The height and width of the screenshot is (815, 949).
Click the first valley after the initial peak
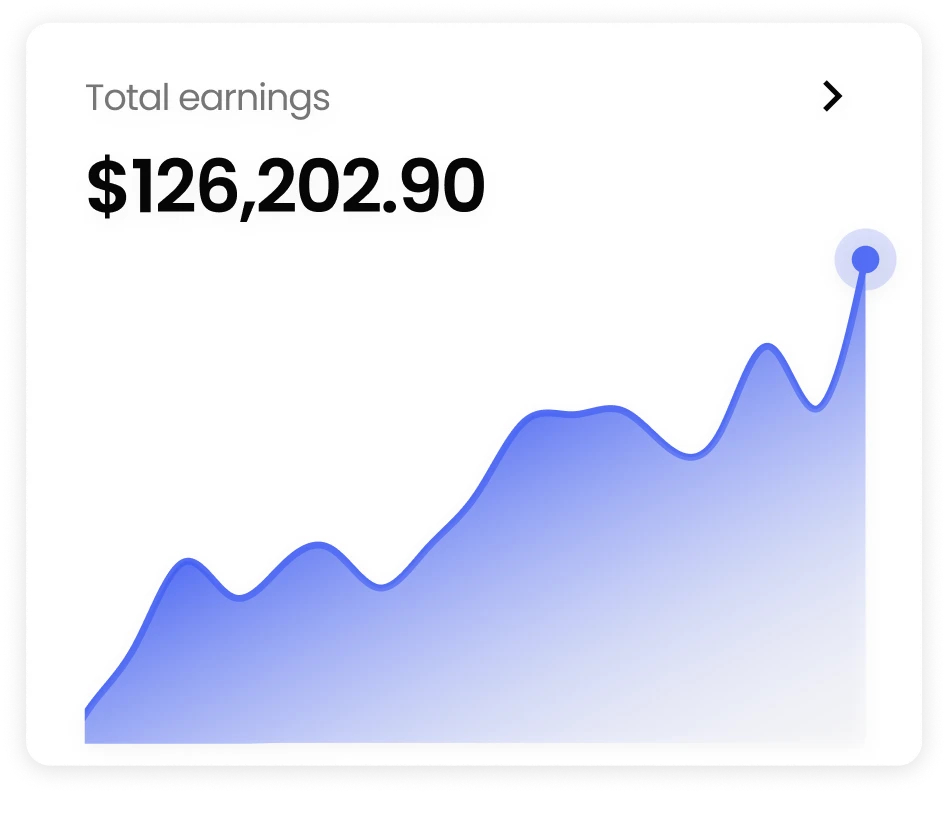[x=239, y=597]
